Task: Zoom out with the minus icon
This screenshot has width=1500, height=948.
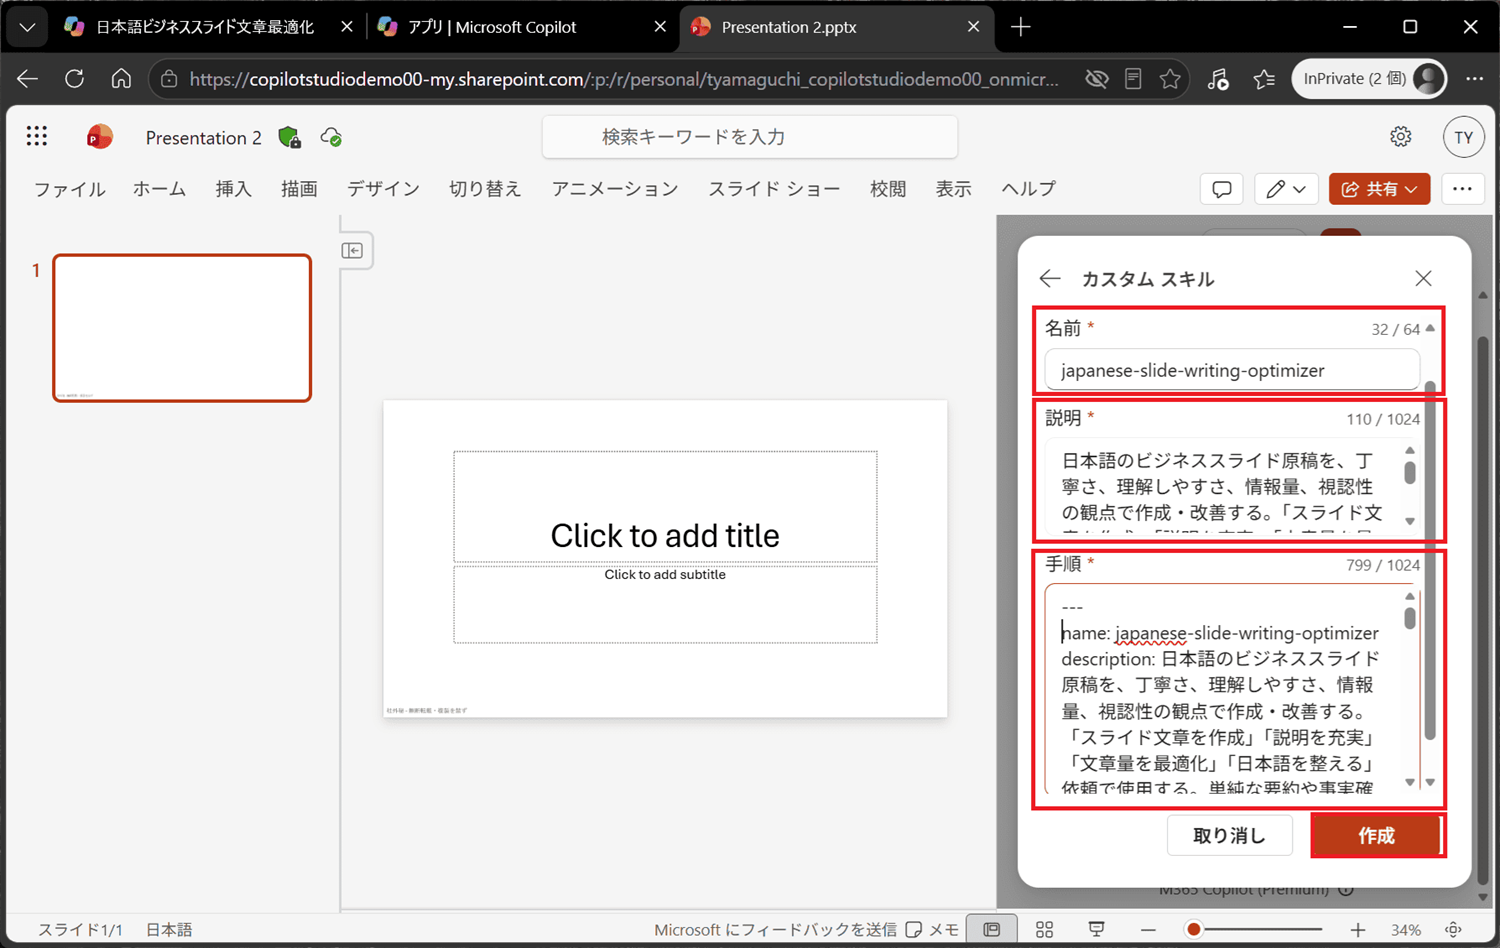Action: coord(1148,930)
